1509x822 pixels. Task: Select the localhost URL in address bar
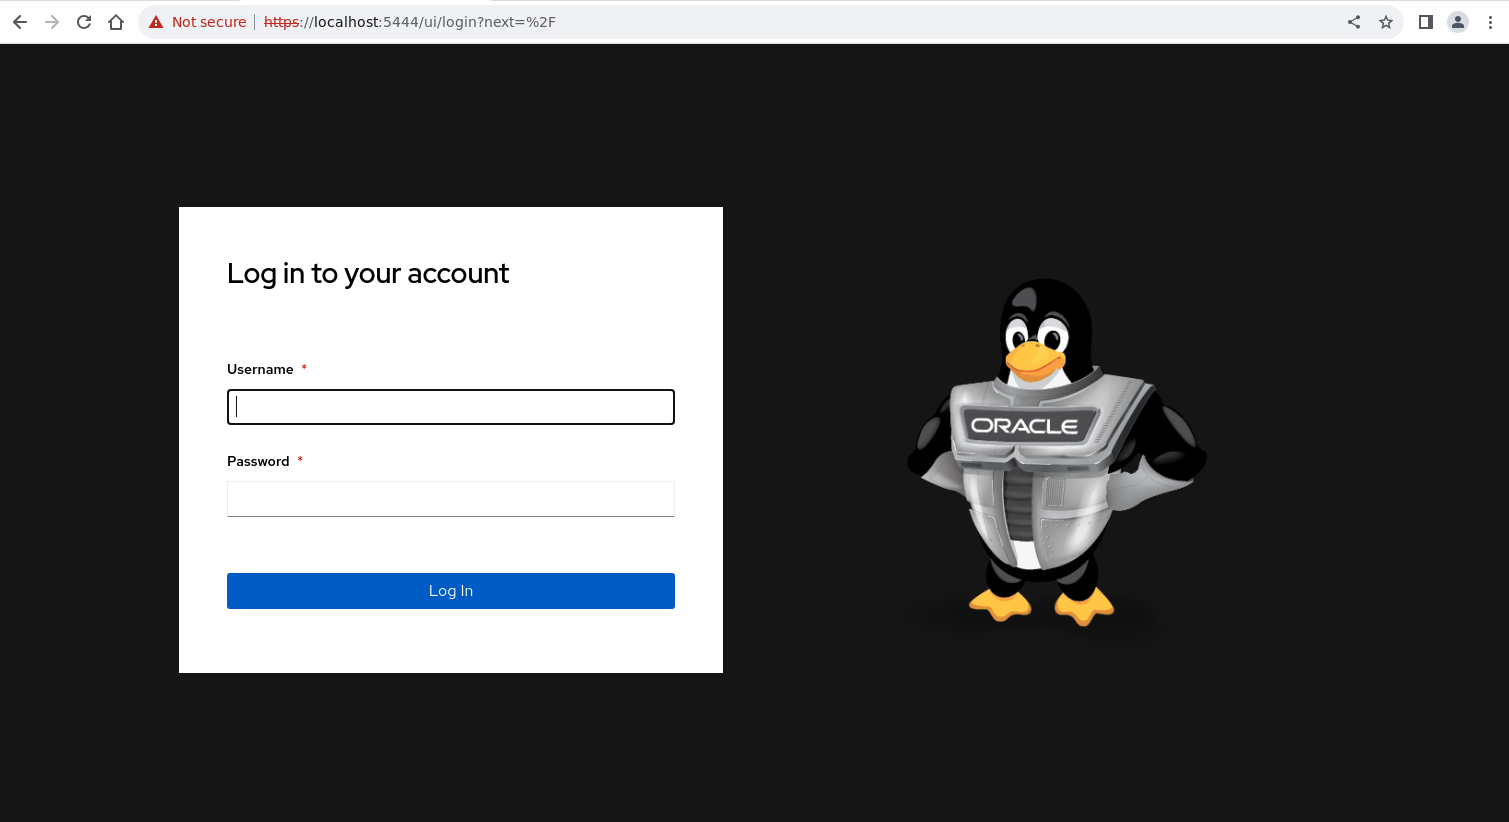point(410,22)
